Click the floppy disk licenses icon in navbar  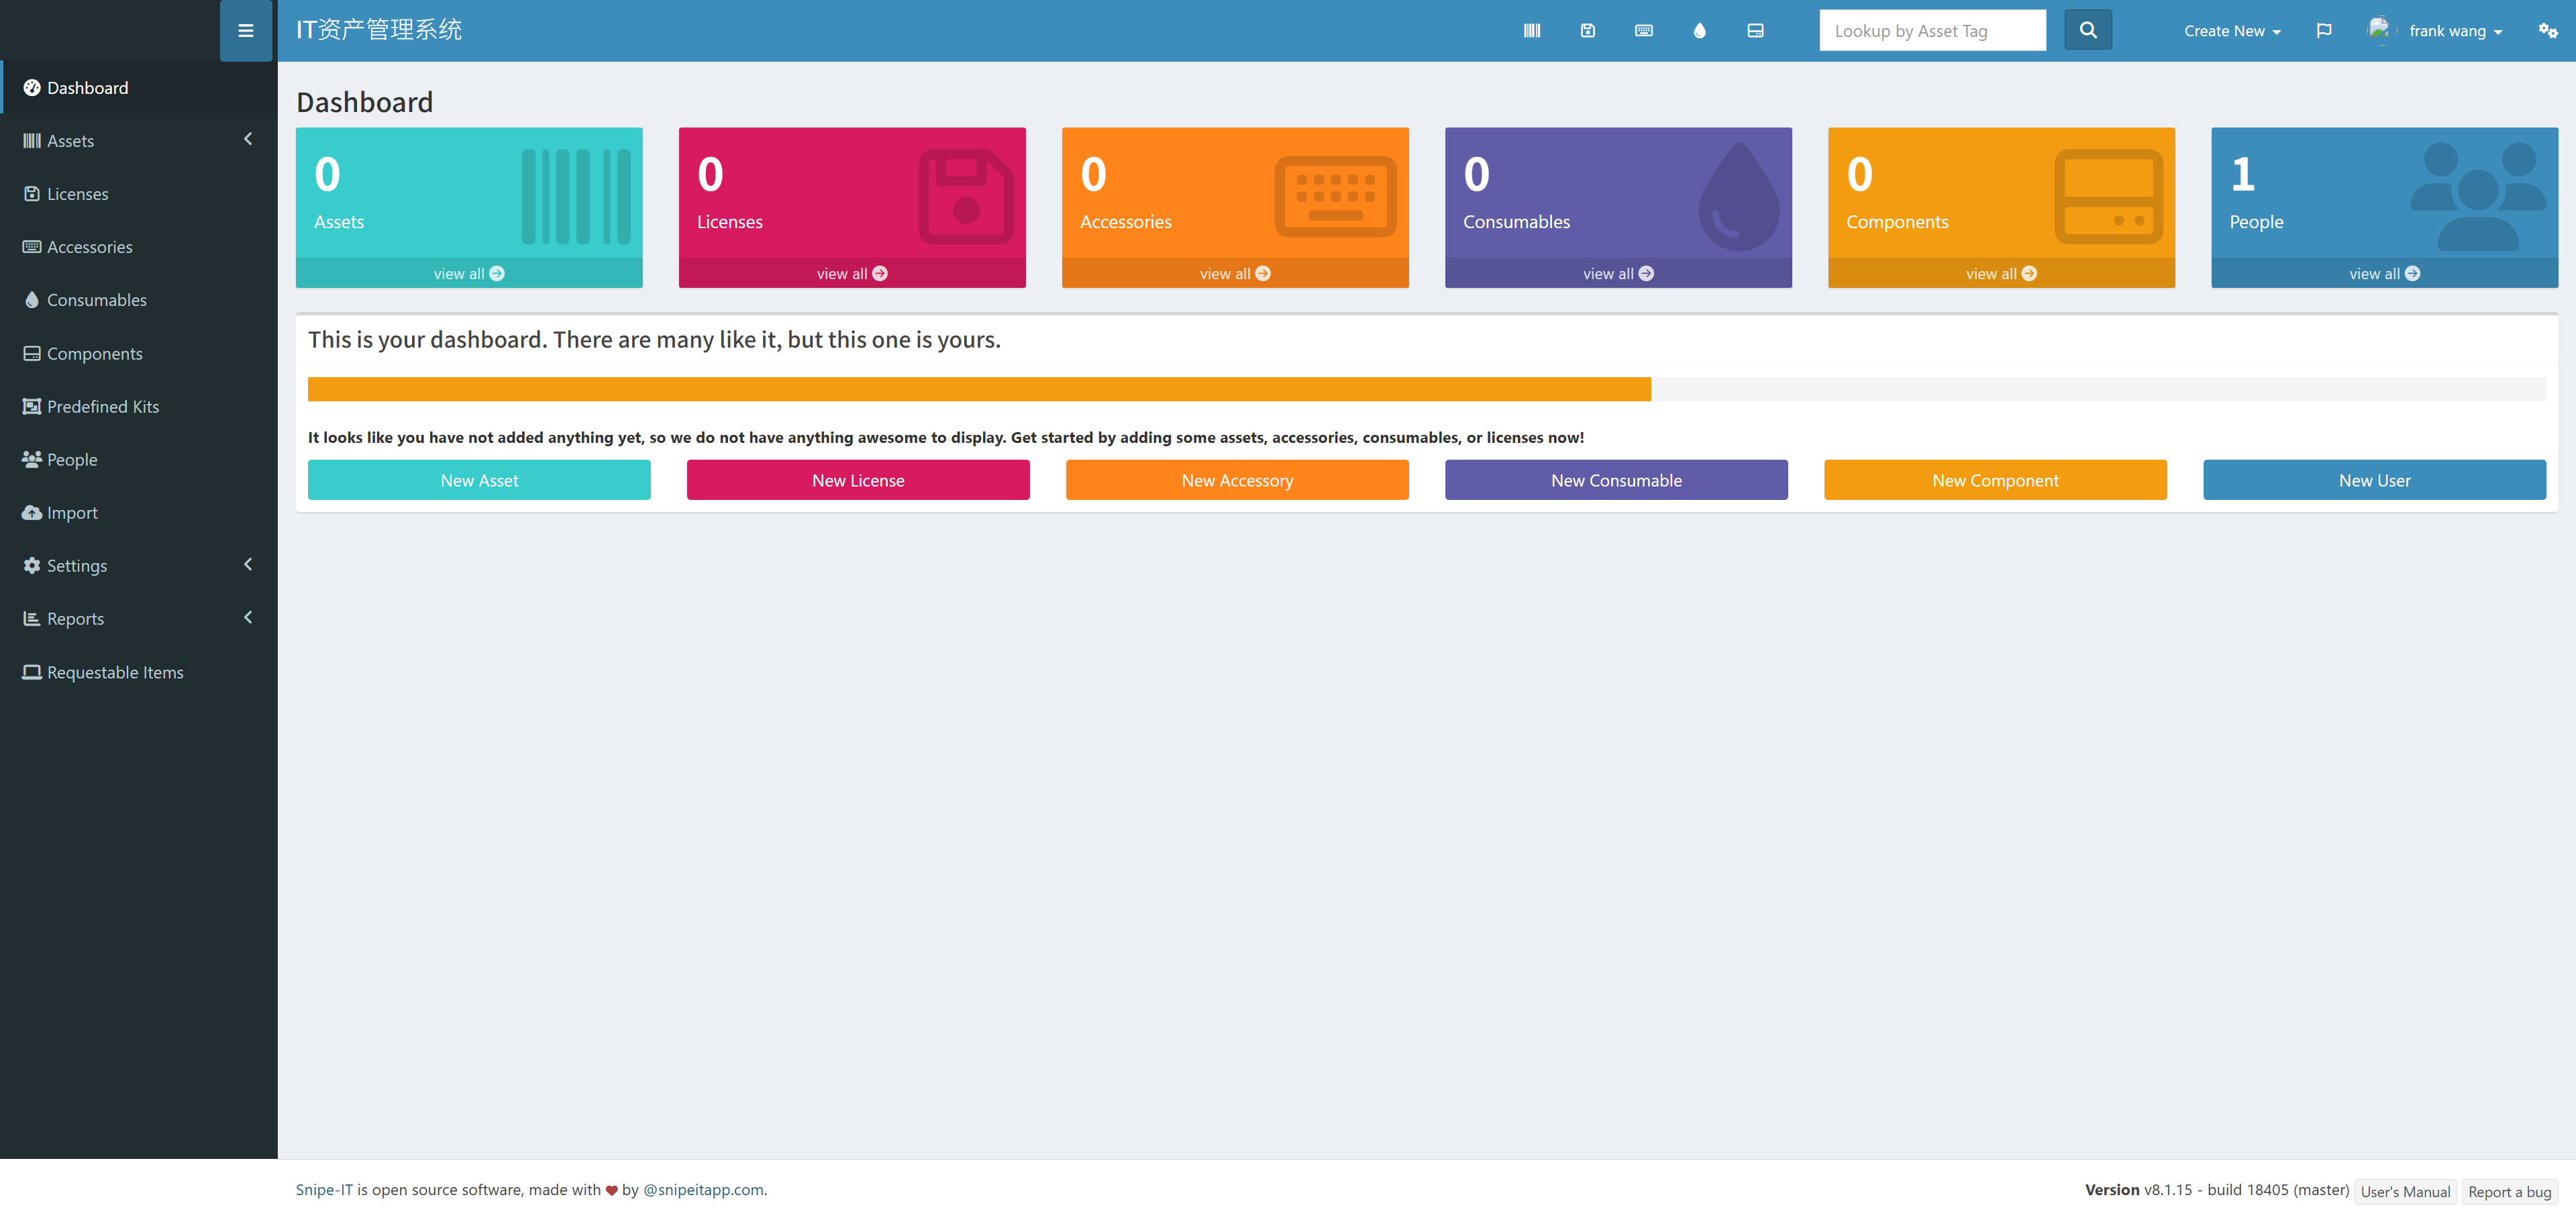(1587, 31)
